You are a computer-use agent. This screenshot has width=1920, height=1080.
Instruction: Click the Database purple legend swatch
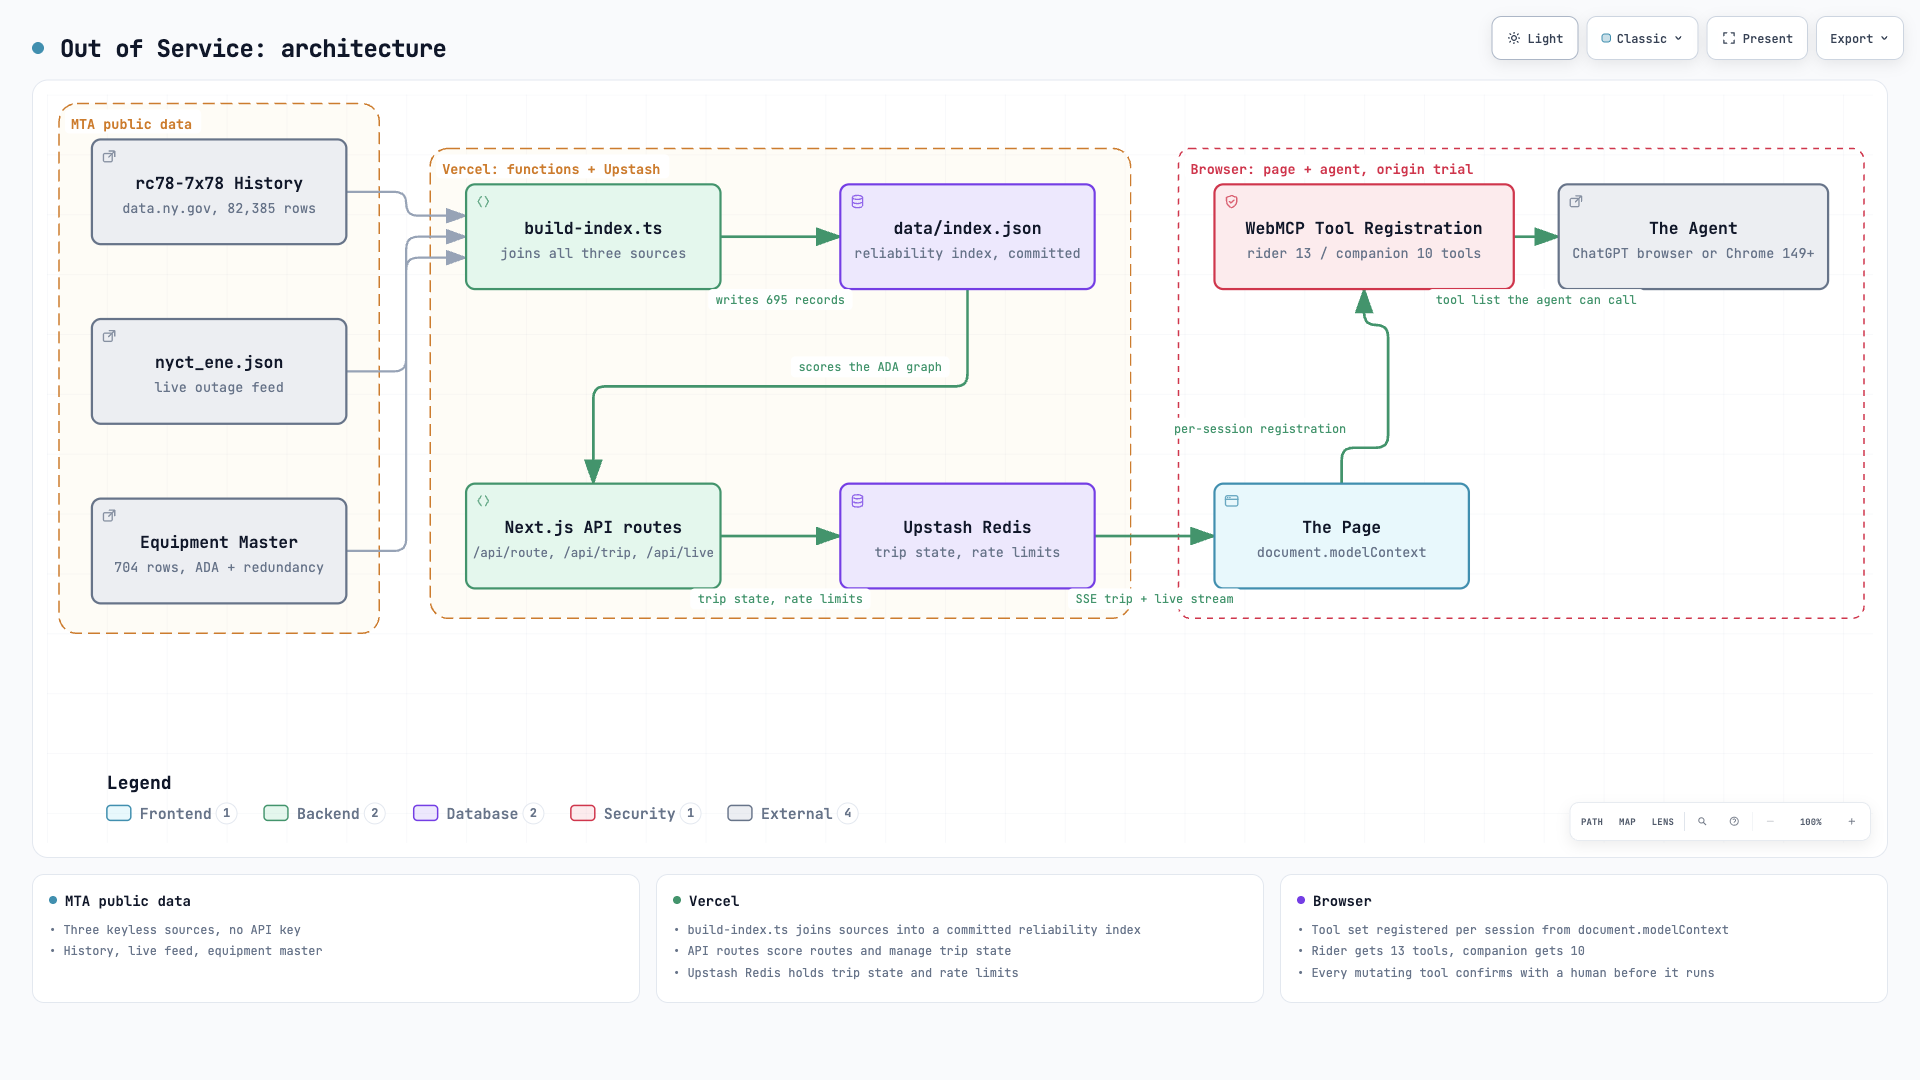[426, 813]
